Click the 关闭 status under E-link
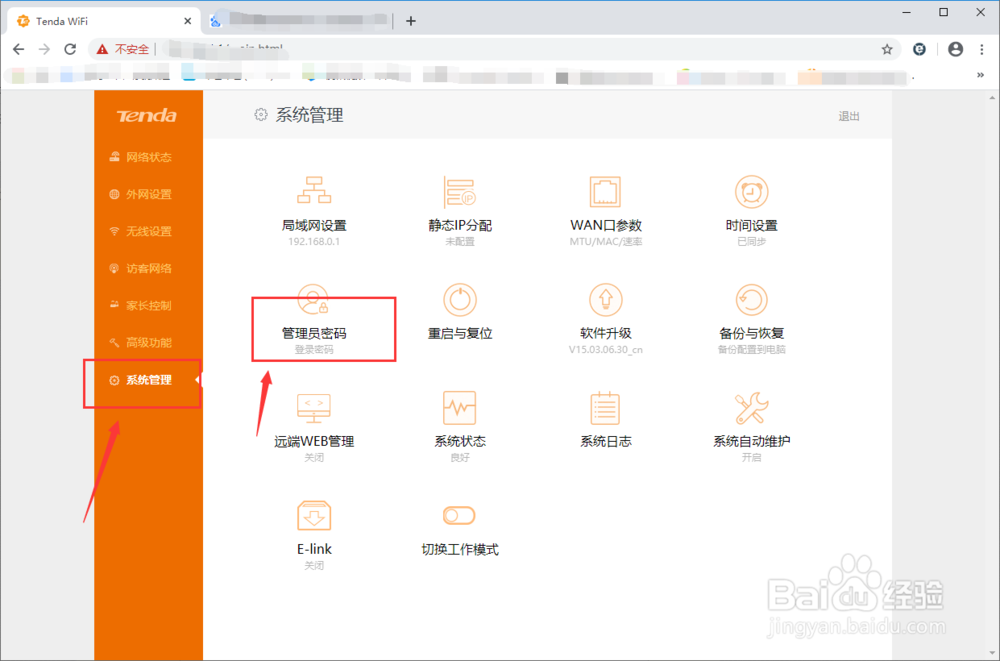The image size is (1000, 661). click(x=314, y=565)
